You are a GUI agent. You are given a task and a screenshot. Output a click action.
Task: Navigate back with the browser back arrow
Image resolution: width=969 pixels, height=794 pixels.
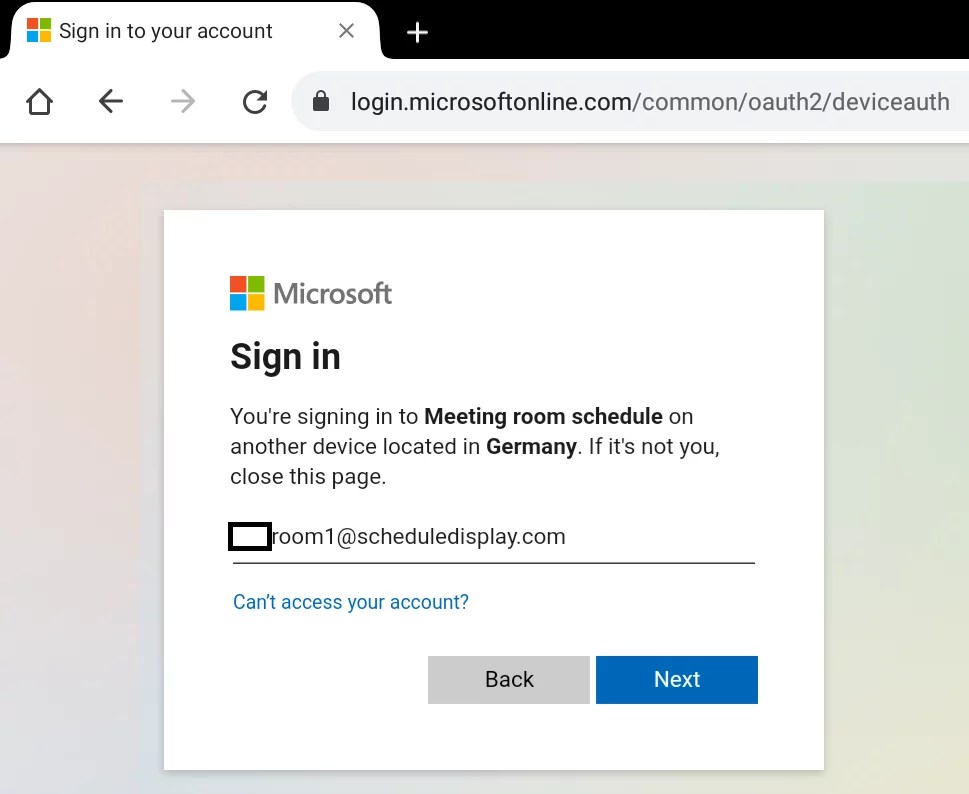[110, 101]
